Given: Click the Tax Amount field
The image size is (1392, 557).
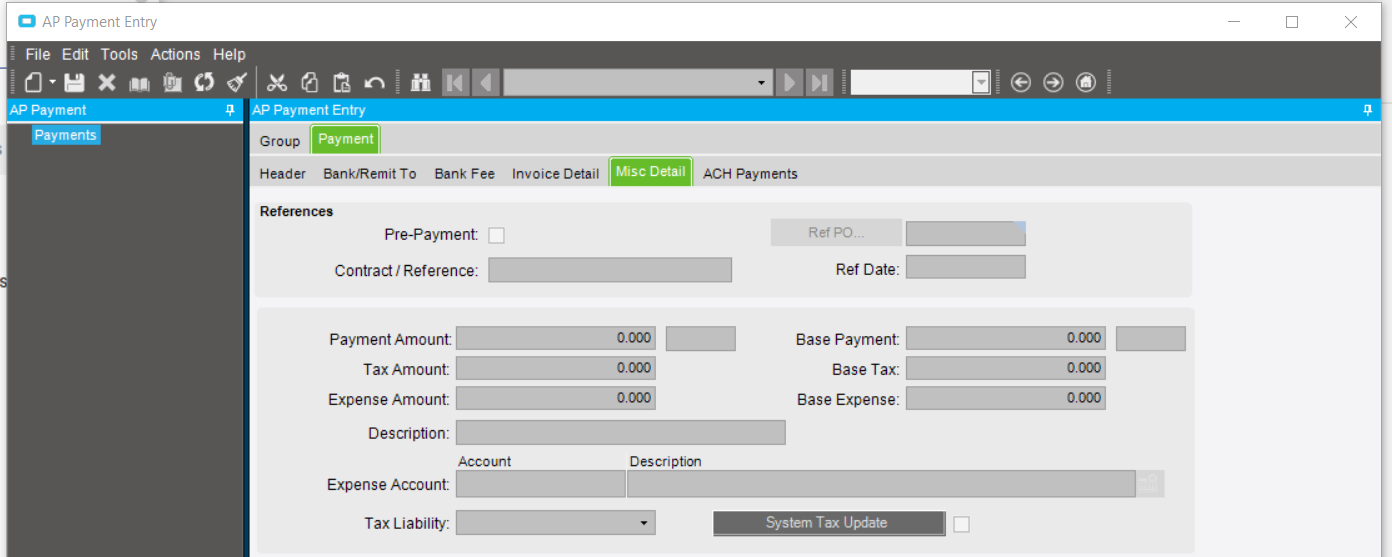Looking at the screenshot, I should pos(556,368).
